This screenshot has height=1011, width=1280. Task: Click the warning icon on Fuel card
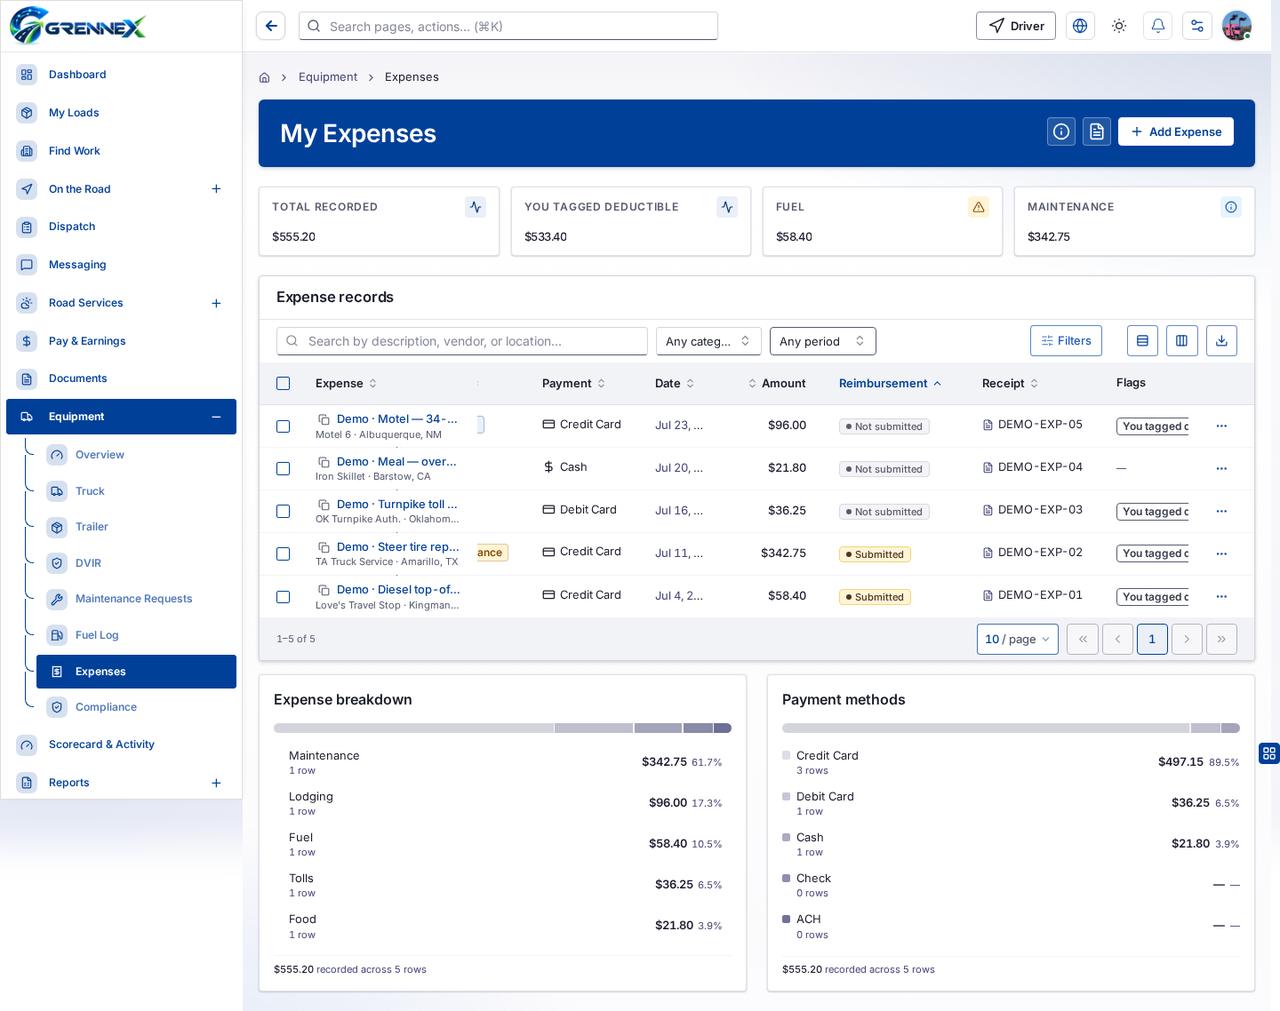[978, 207]
